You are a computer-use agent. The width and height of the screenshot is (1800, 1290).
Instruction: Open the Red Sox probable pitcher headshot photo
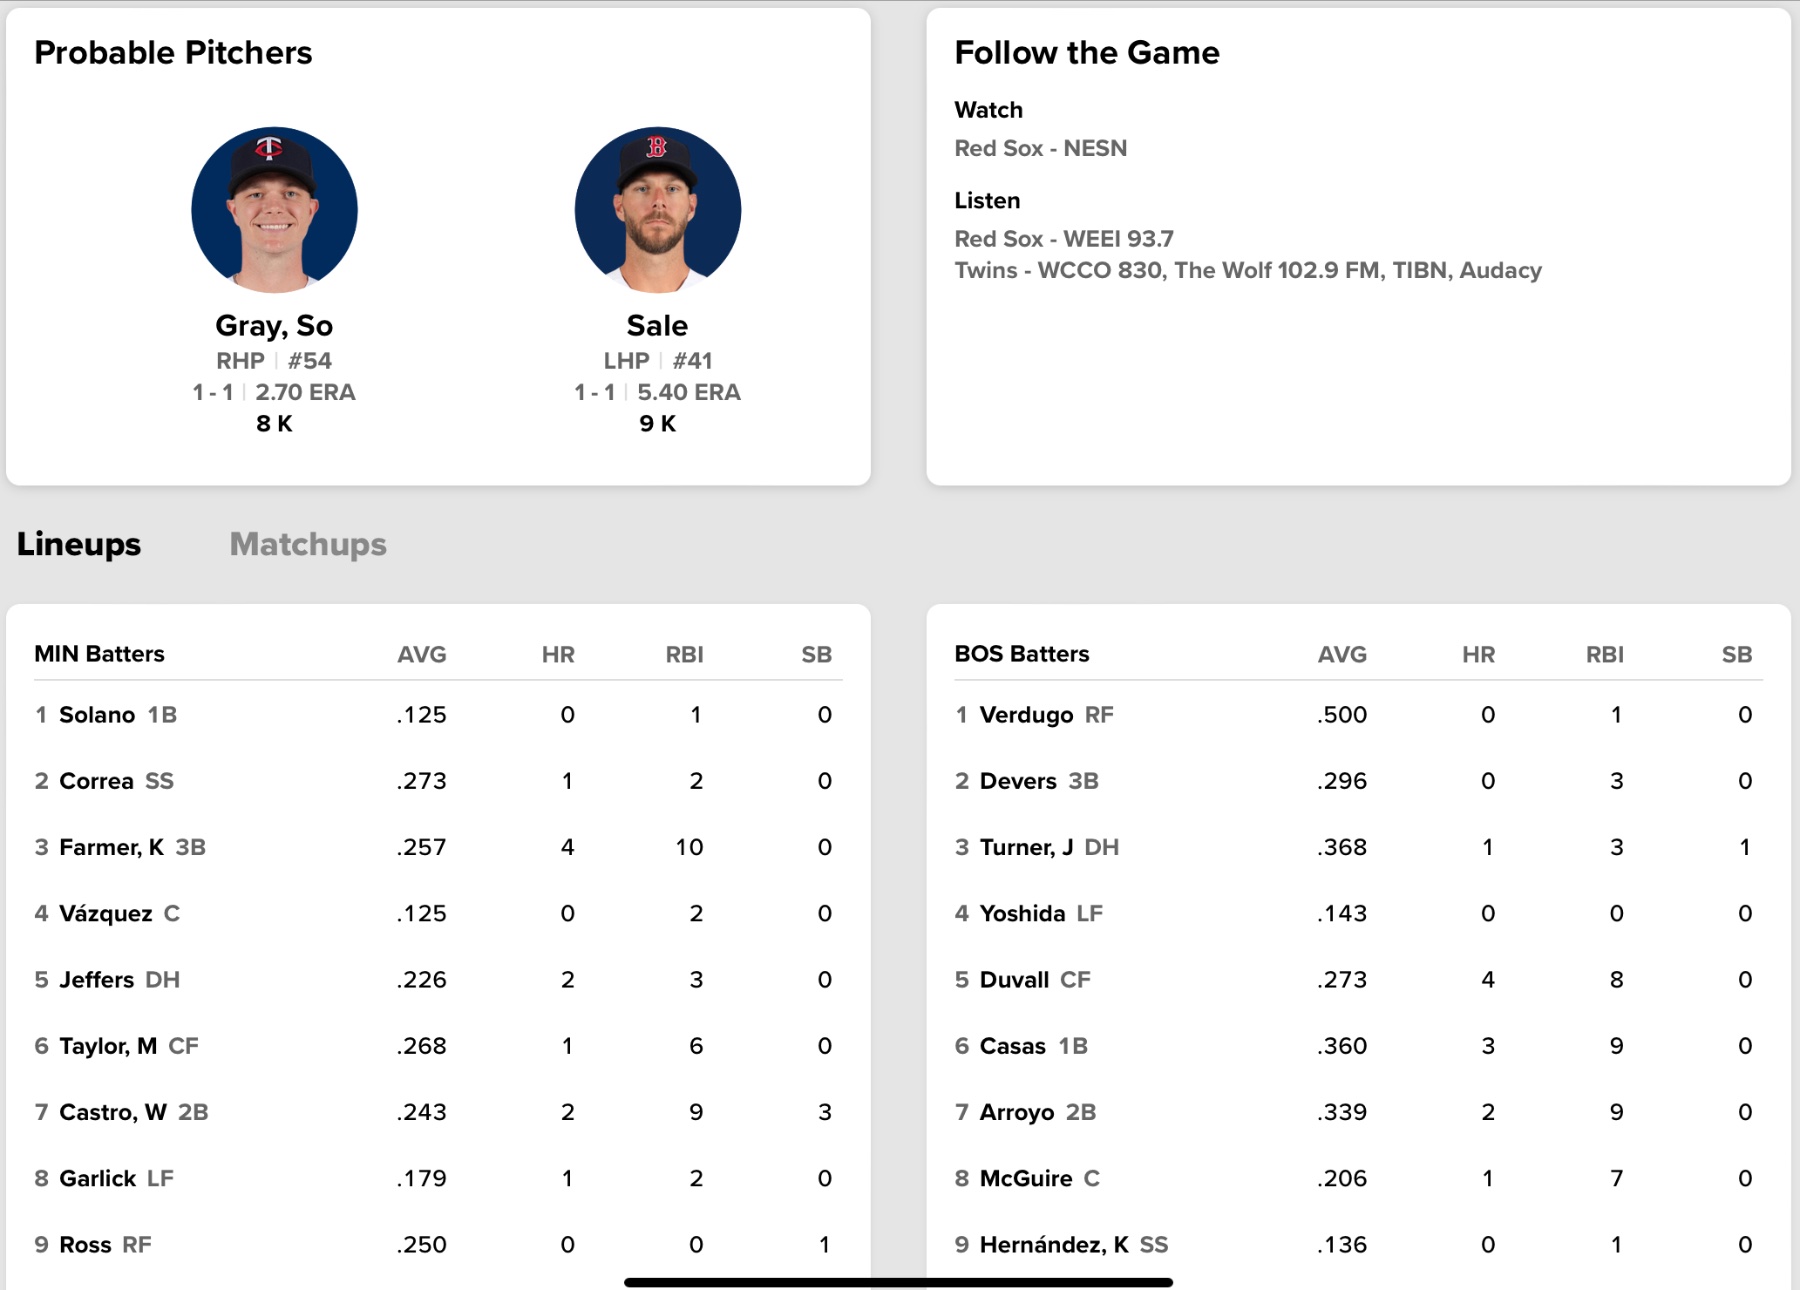pos(657,210)
